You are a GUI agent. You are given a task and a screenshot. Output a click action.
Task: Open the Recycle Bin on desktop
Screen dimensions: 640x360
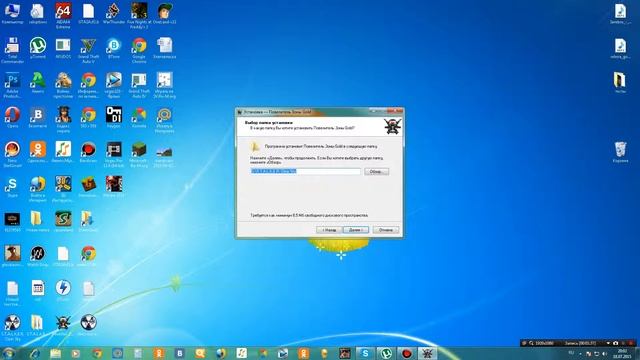[620, 152]
